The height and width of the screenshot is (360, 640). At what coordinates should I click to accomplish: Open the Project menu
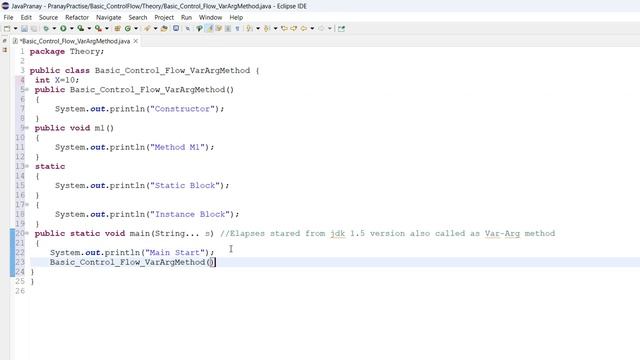point(164,18)
